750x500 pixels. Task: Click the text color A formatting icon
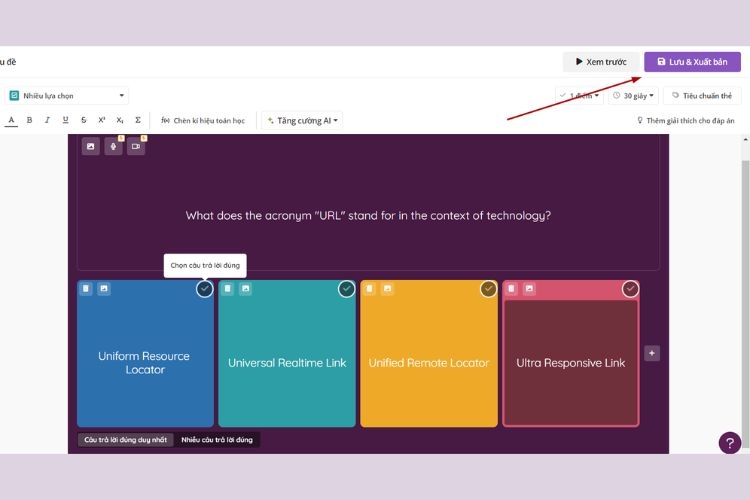[11, 120]
